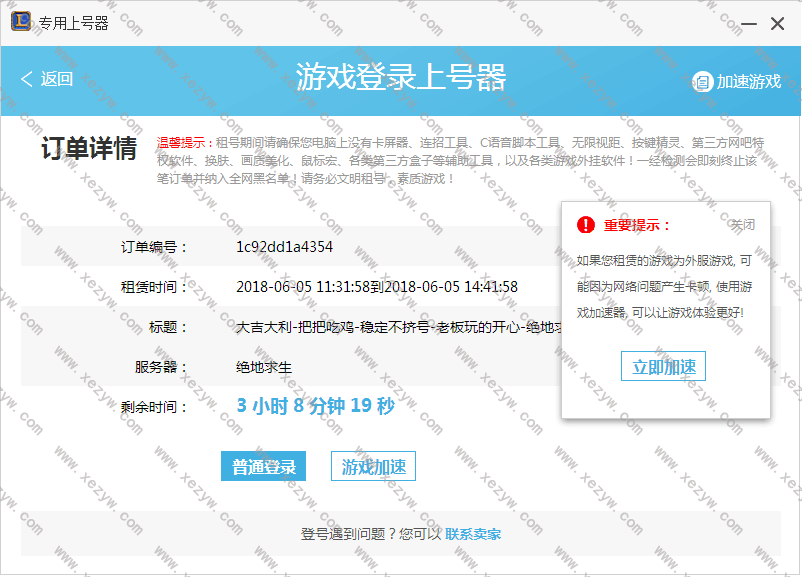Click the remaining time countdown in blue
The height and width of the screenshot is (577, 802).
tap(315, 406)
